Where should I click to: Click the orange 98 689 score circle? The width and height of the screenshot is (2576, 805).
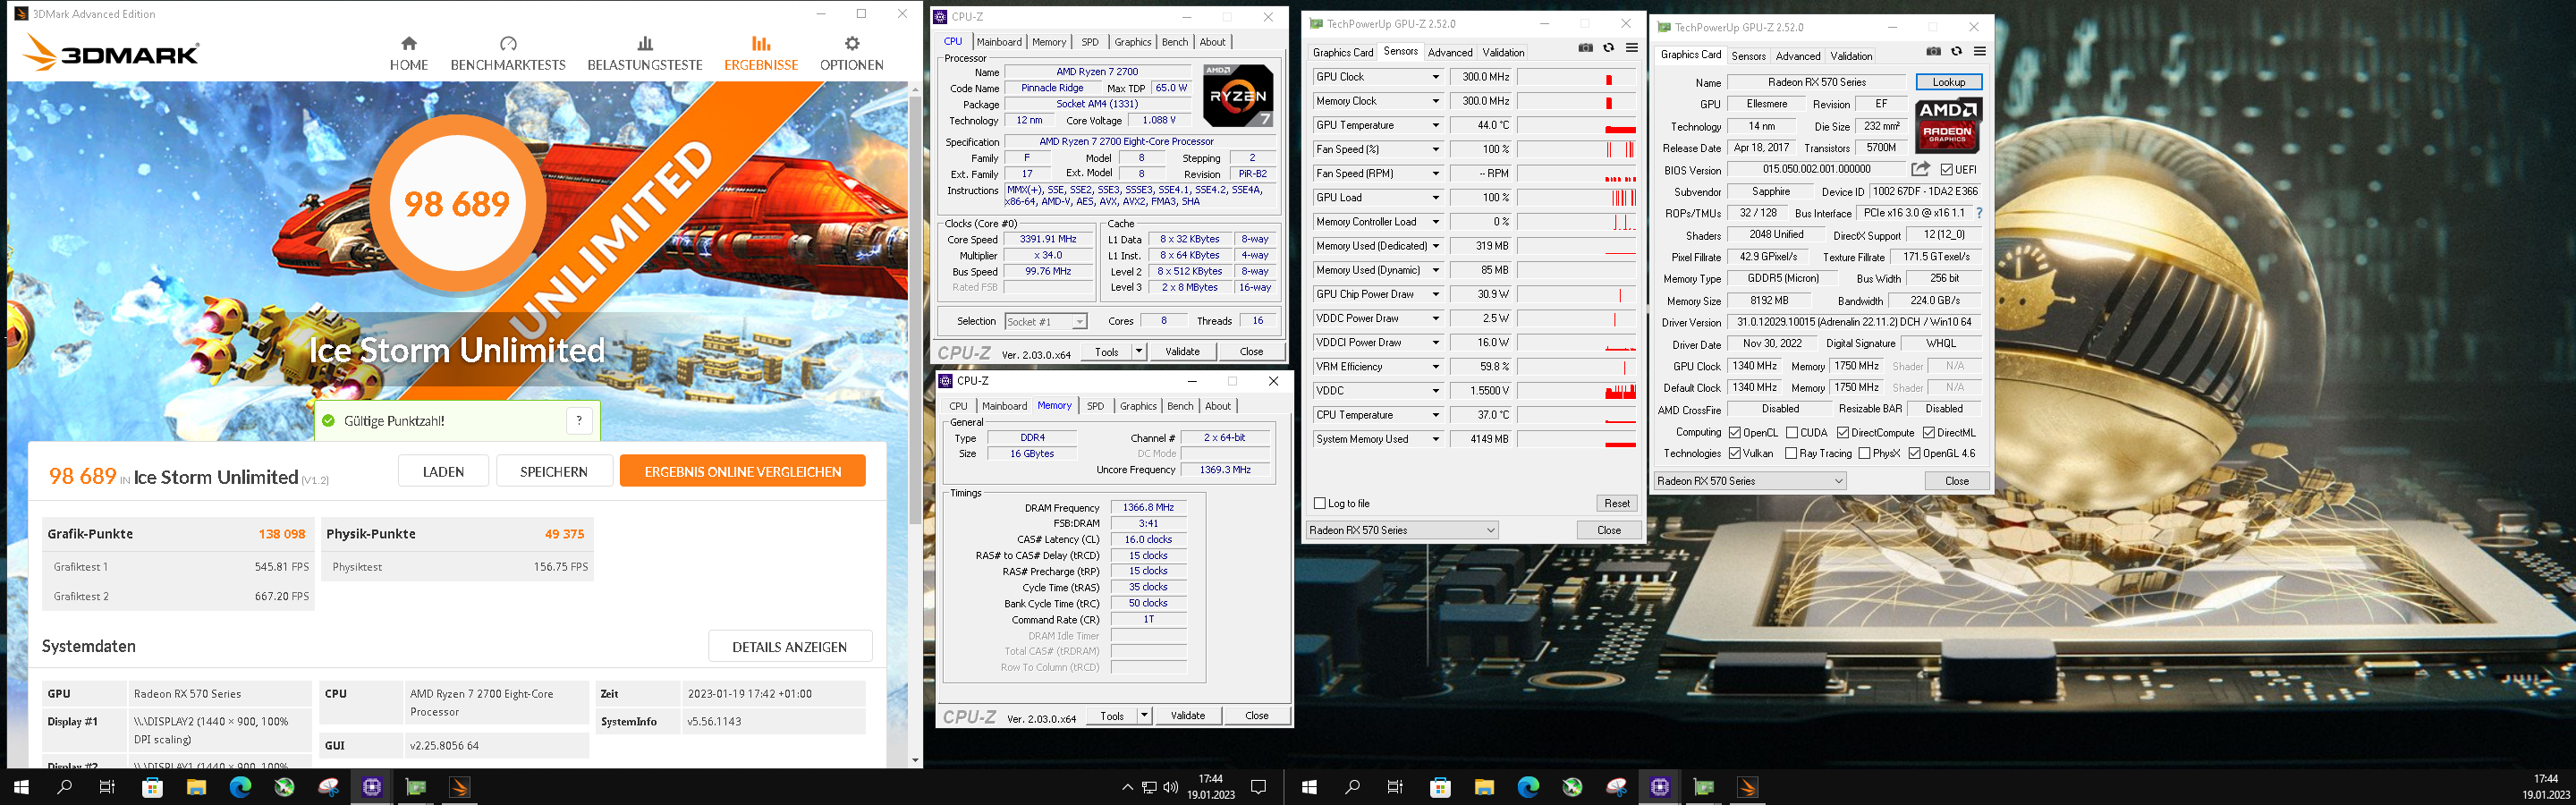tap(457, 204)
